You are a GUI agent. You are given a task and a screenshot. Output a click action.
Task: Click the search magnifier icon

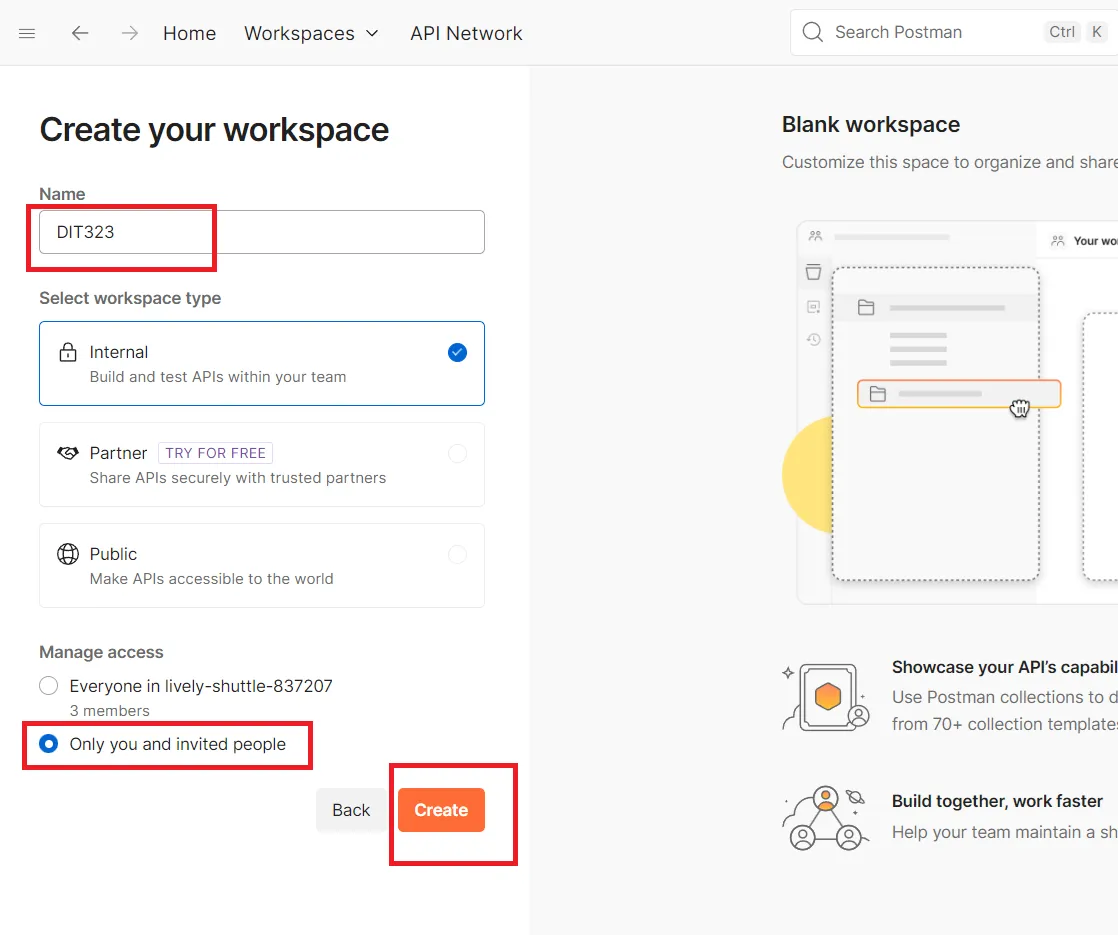click(812, 32)
